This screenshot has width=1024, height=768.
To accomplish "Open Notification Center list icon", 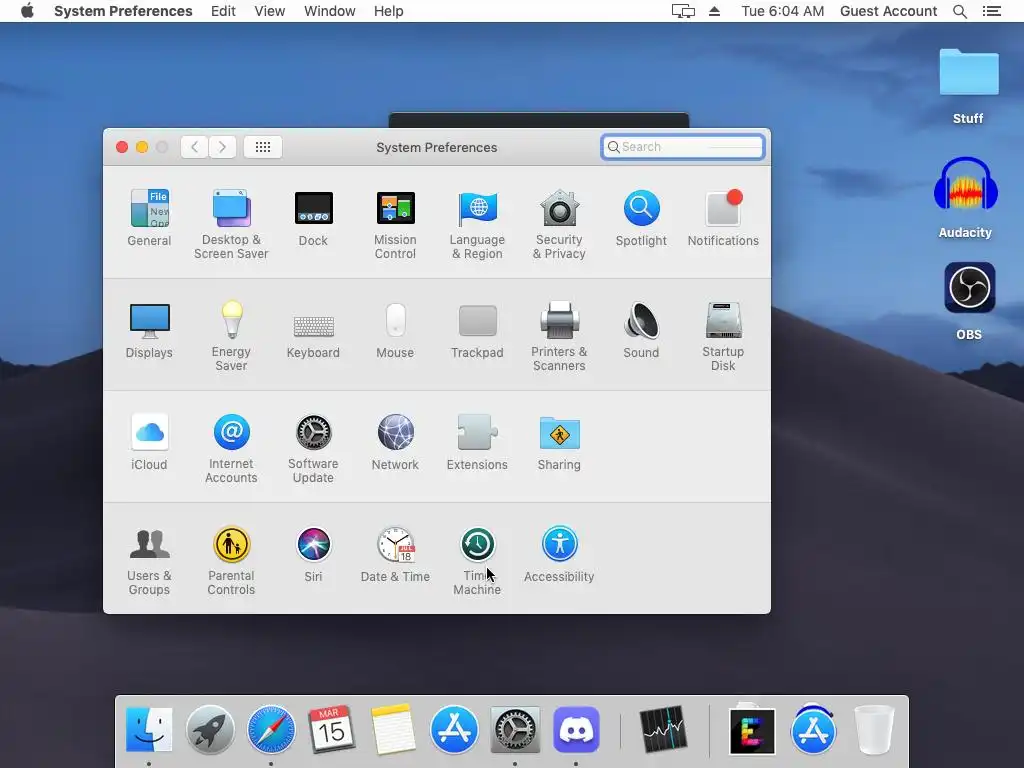I will pyautogui.click(x=992, y=11).
